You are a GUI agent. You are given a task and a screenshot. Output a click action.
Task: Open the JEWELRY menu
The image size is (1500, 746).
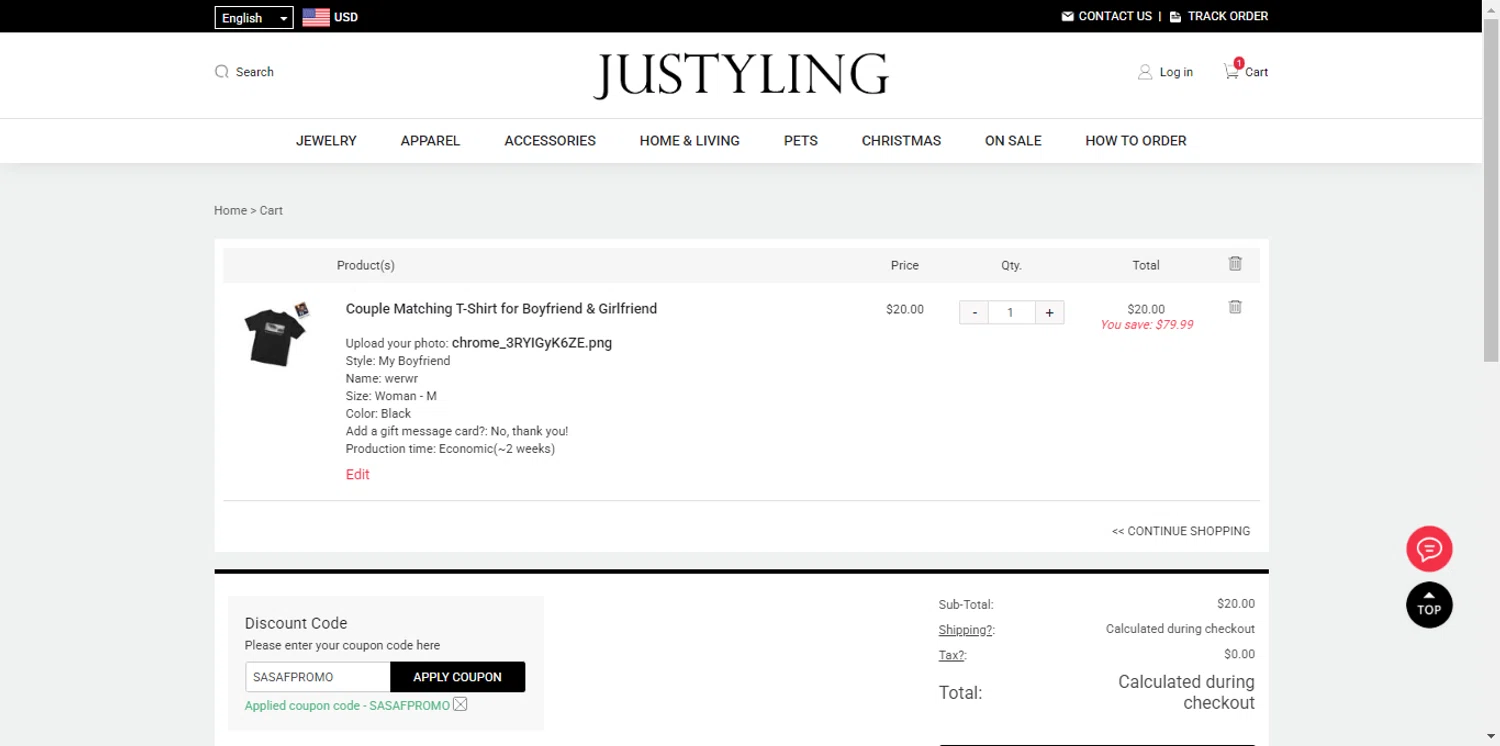[x=326, y=141]
